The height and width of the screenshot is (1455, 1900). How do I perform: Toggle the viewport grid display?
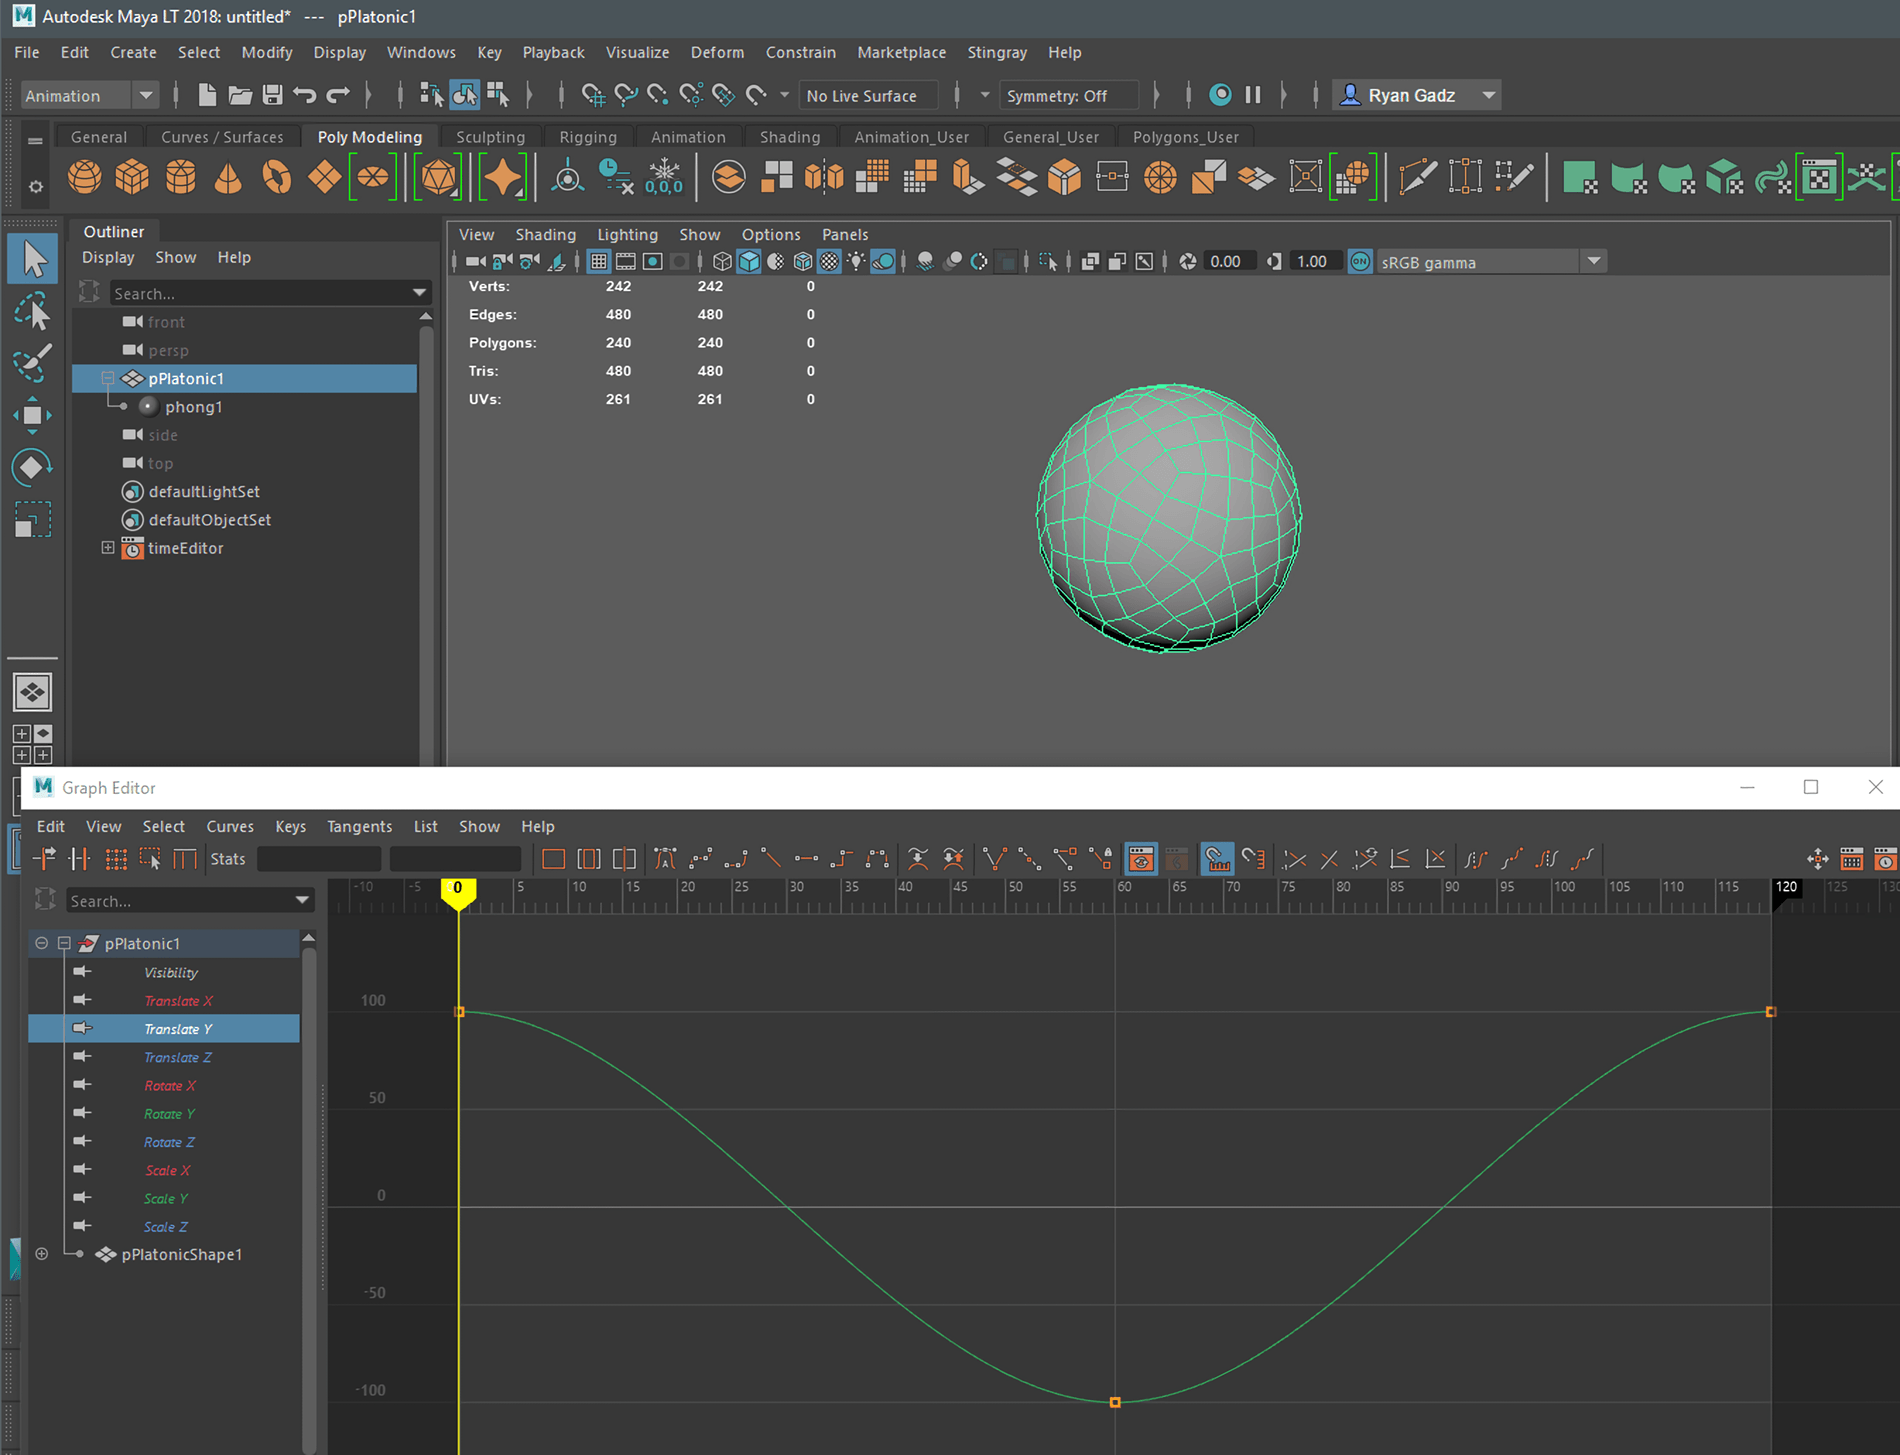(598, 262)
